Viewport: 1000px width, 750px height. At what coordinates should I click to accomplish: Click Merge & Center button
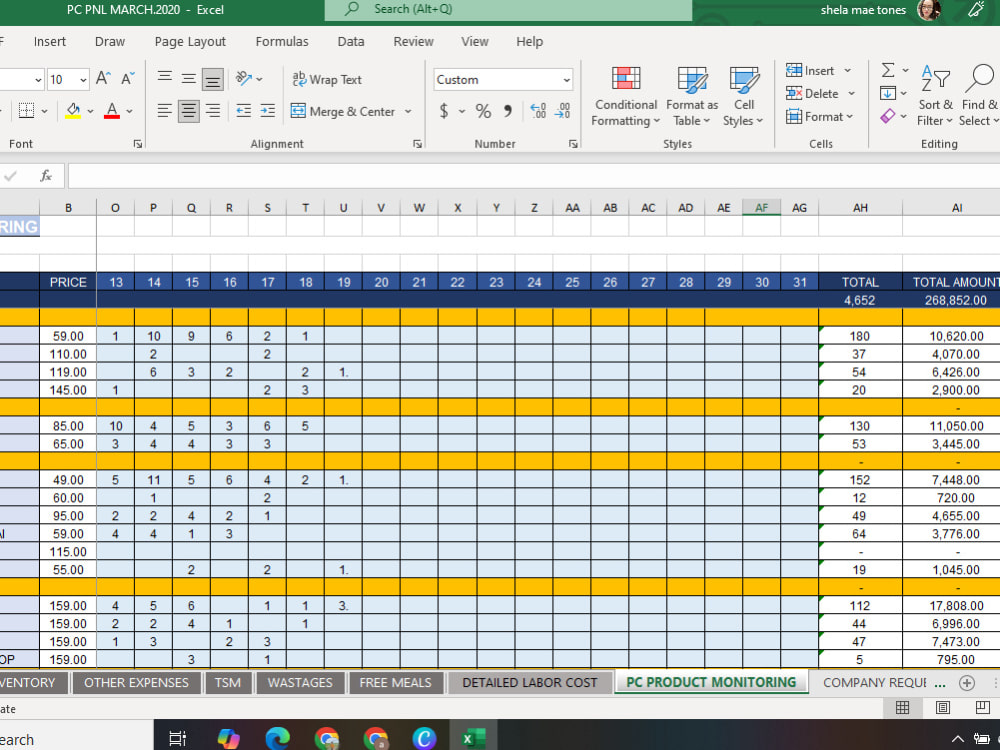click(343, 111)
